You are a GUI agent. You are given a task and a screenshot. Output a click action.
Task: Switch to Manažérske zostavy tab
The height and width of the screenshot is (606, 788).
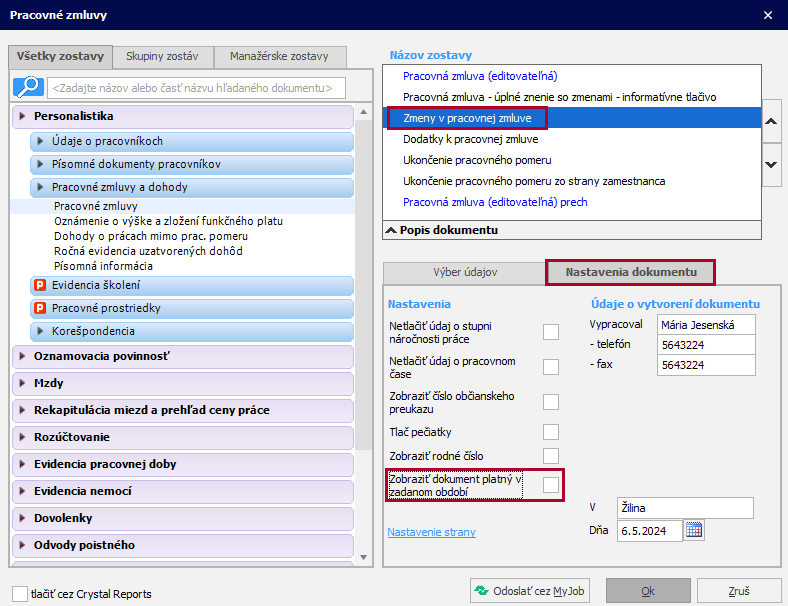[x=279, y=57]
